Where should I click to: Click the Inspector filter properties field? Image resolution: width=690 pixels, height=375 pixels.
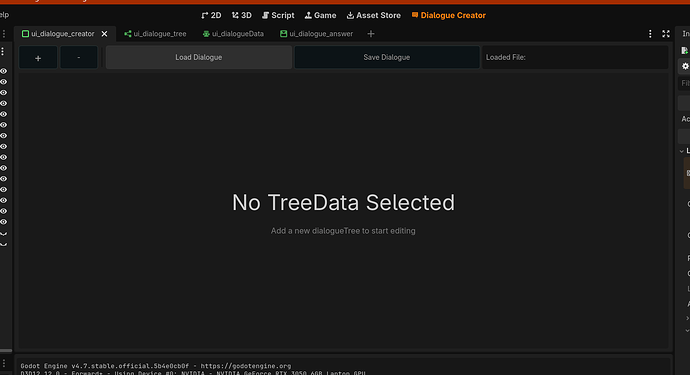[x=684, y=83]
